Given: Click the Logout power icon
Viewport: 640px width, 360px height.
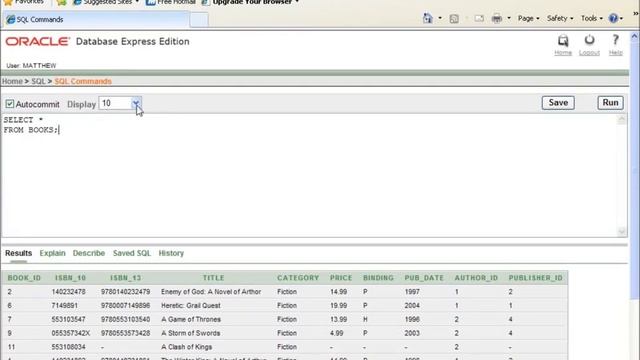Looking at the screenshot, I should (x=589, y=40).
